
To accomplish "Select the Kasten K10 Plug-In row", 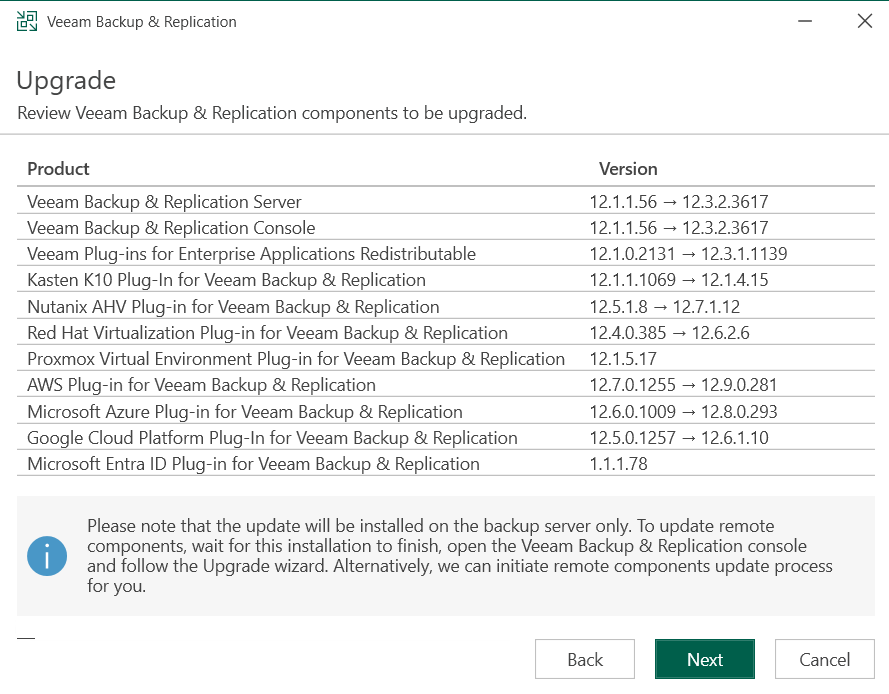I will [446, 280].
